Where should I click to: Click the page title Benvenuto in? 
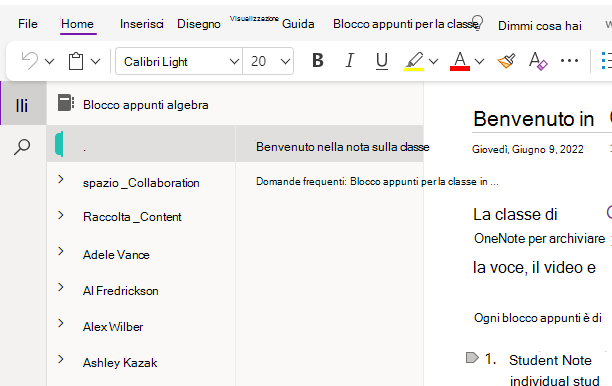point(534,119)
